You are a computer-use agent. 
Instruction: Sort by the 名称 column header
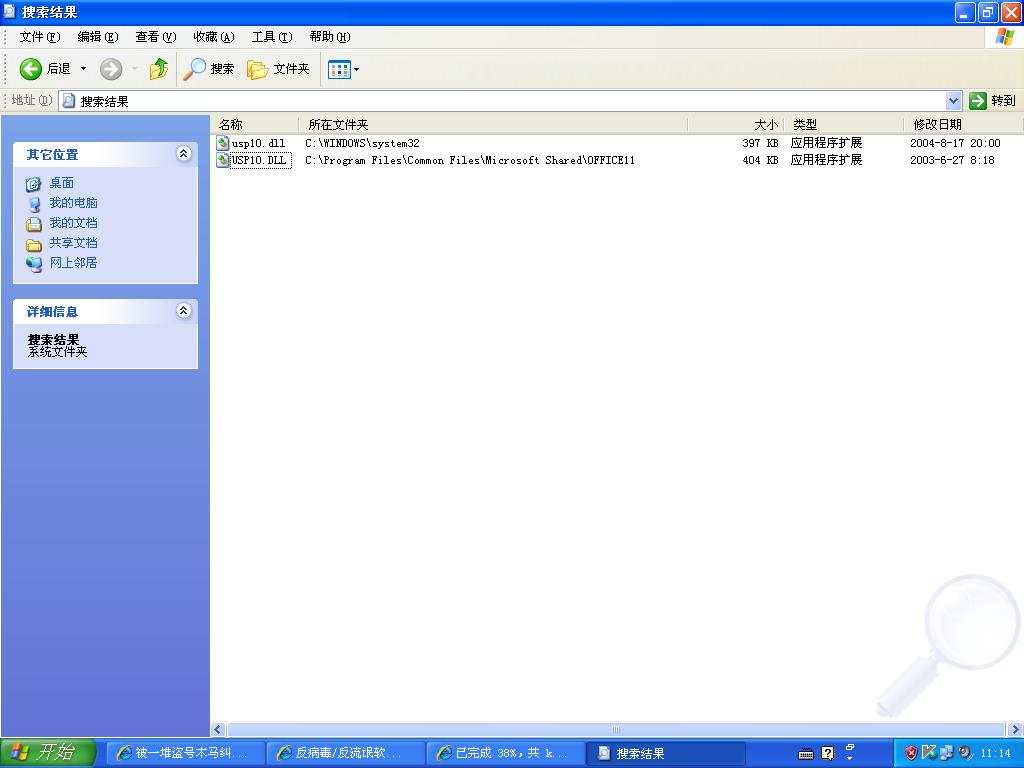[x=255, y=124]
